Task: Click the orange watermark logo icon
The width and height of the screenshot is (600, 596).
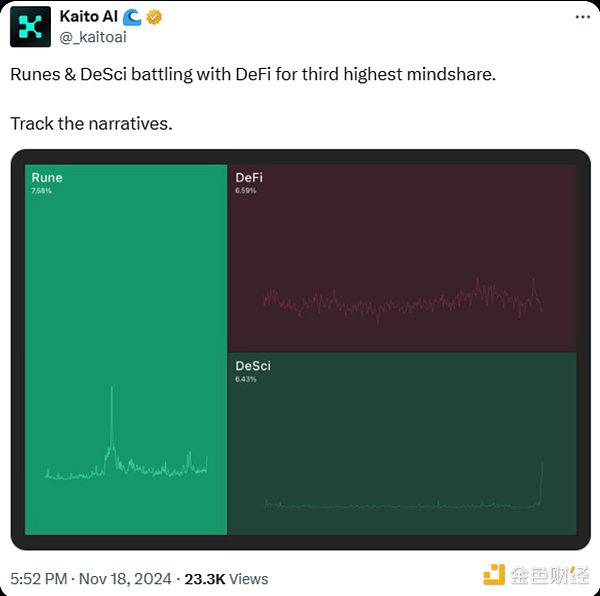Action: (494, 575)
